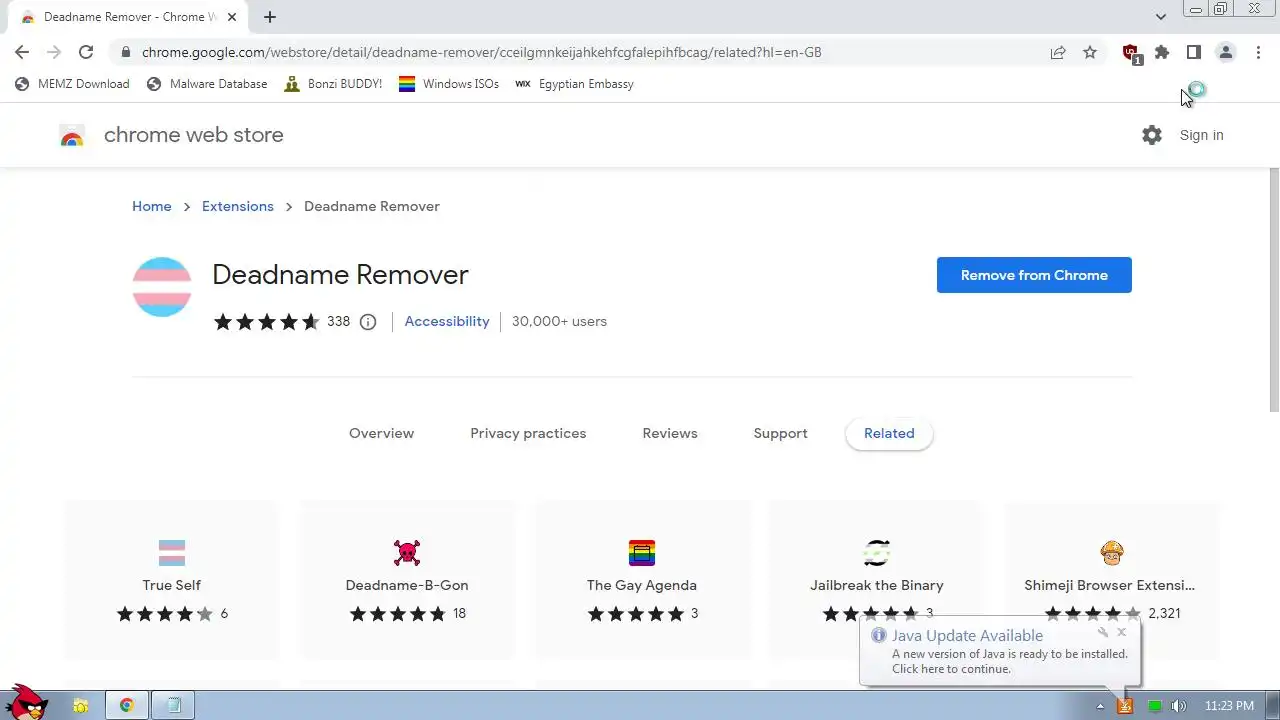The width and height of the screenshot is (1280, 720).
Task: Bookmark this page with the star icon
Action: 1090,52
